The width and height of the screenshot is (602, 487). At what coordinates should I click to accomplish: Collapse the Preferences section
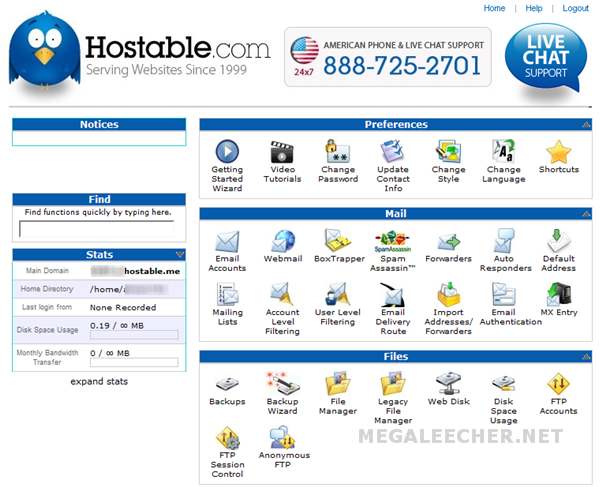pyautogui.click(x=586, y=124)
